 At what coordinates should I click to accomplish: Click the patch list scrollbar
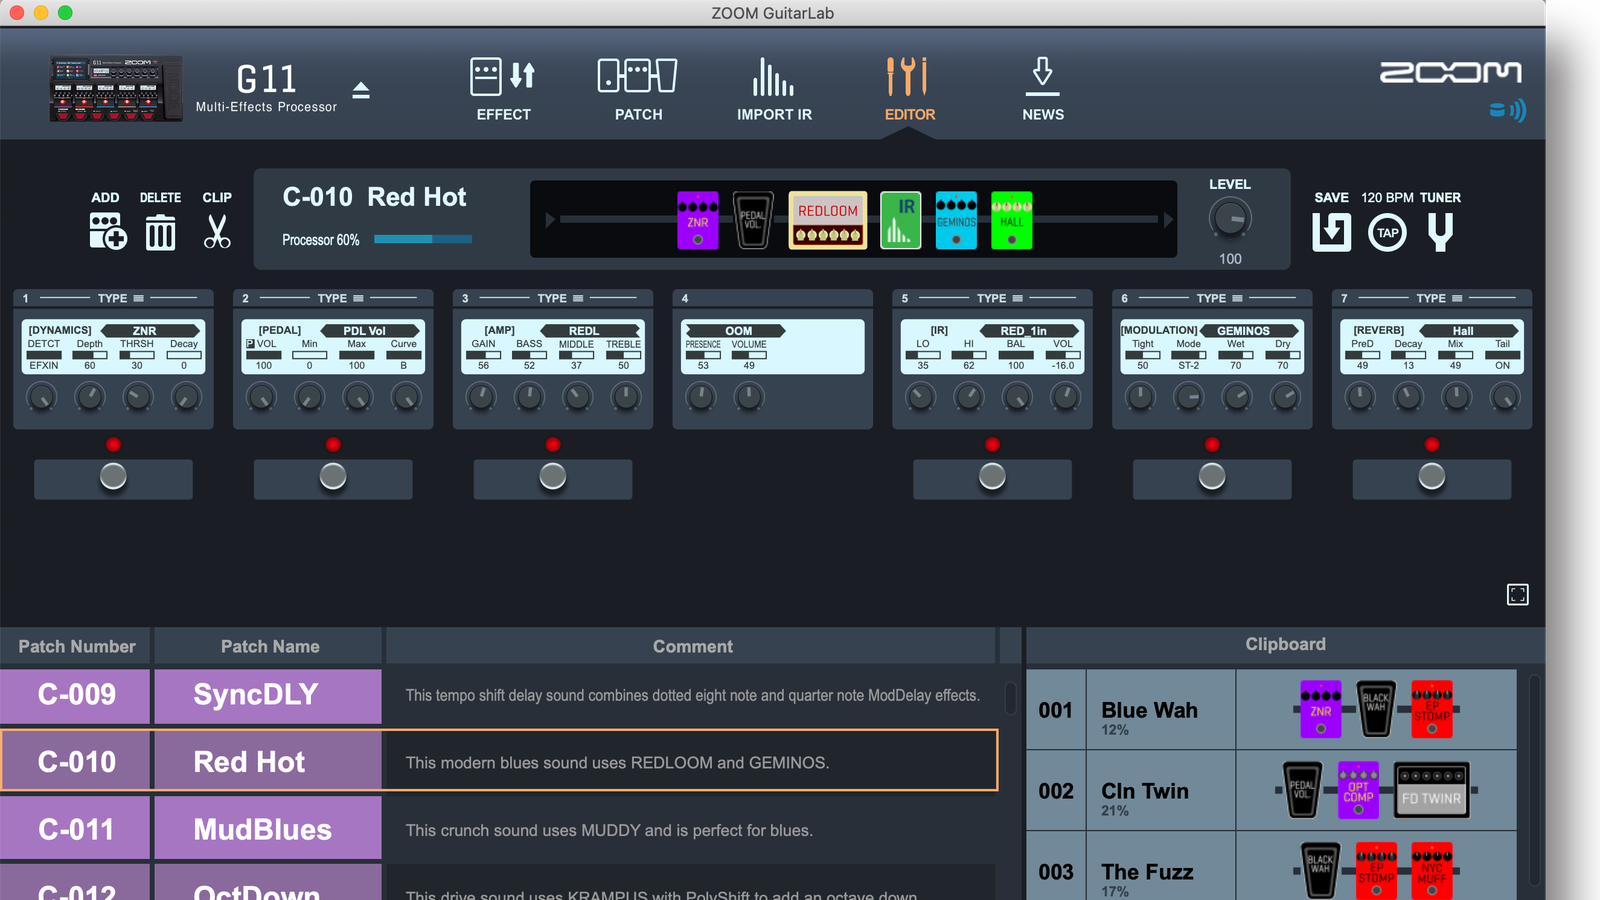coord(1010,697)
